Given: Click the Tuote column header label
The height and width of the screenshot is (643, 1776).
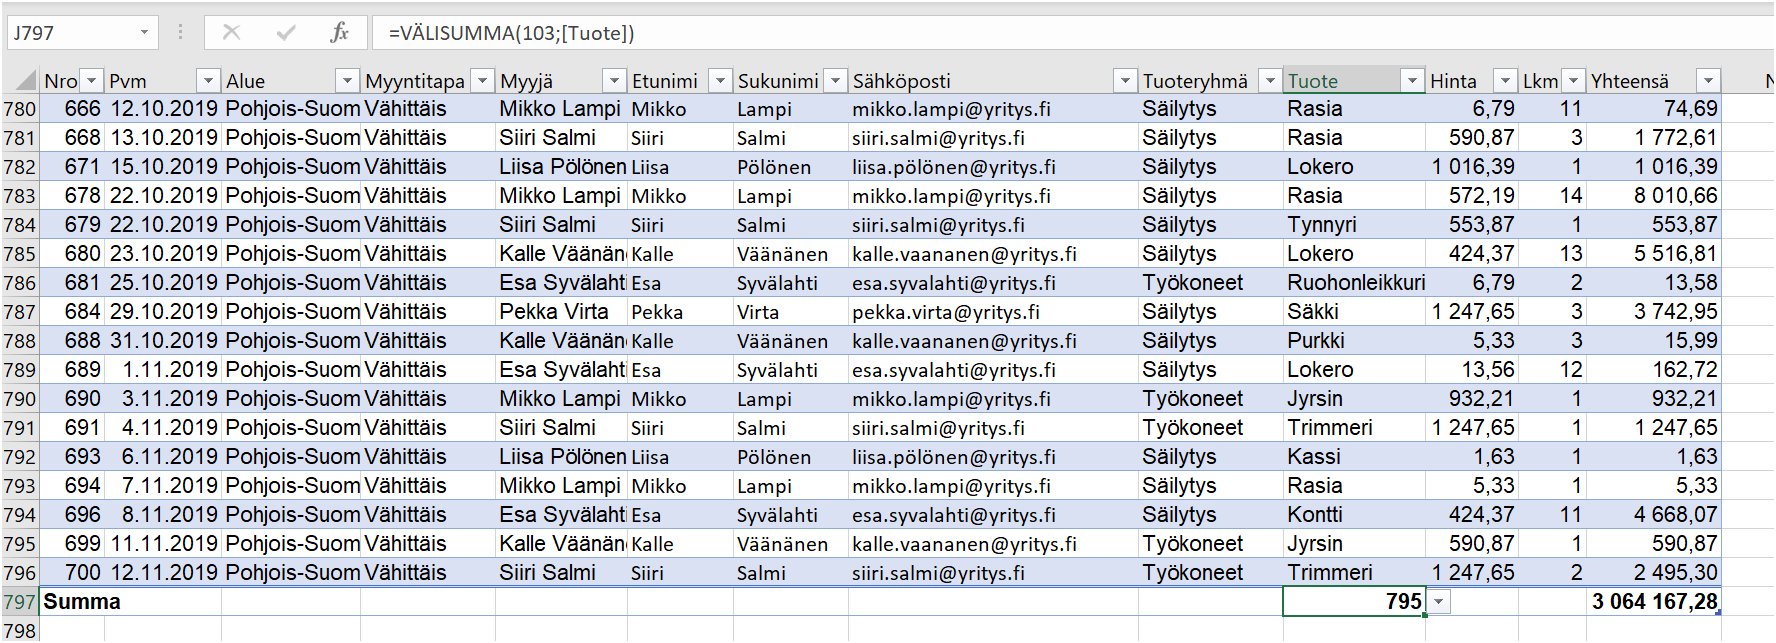Looking at the screenshot, I should 1312,81.
